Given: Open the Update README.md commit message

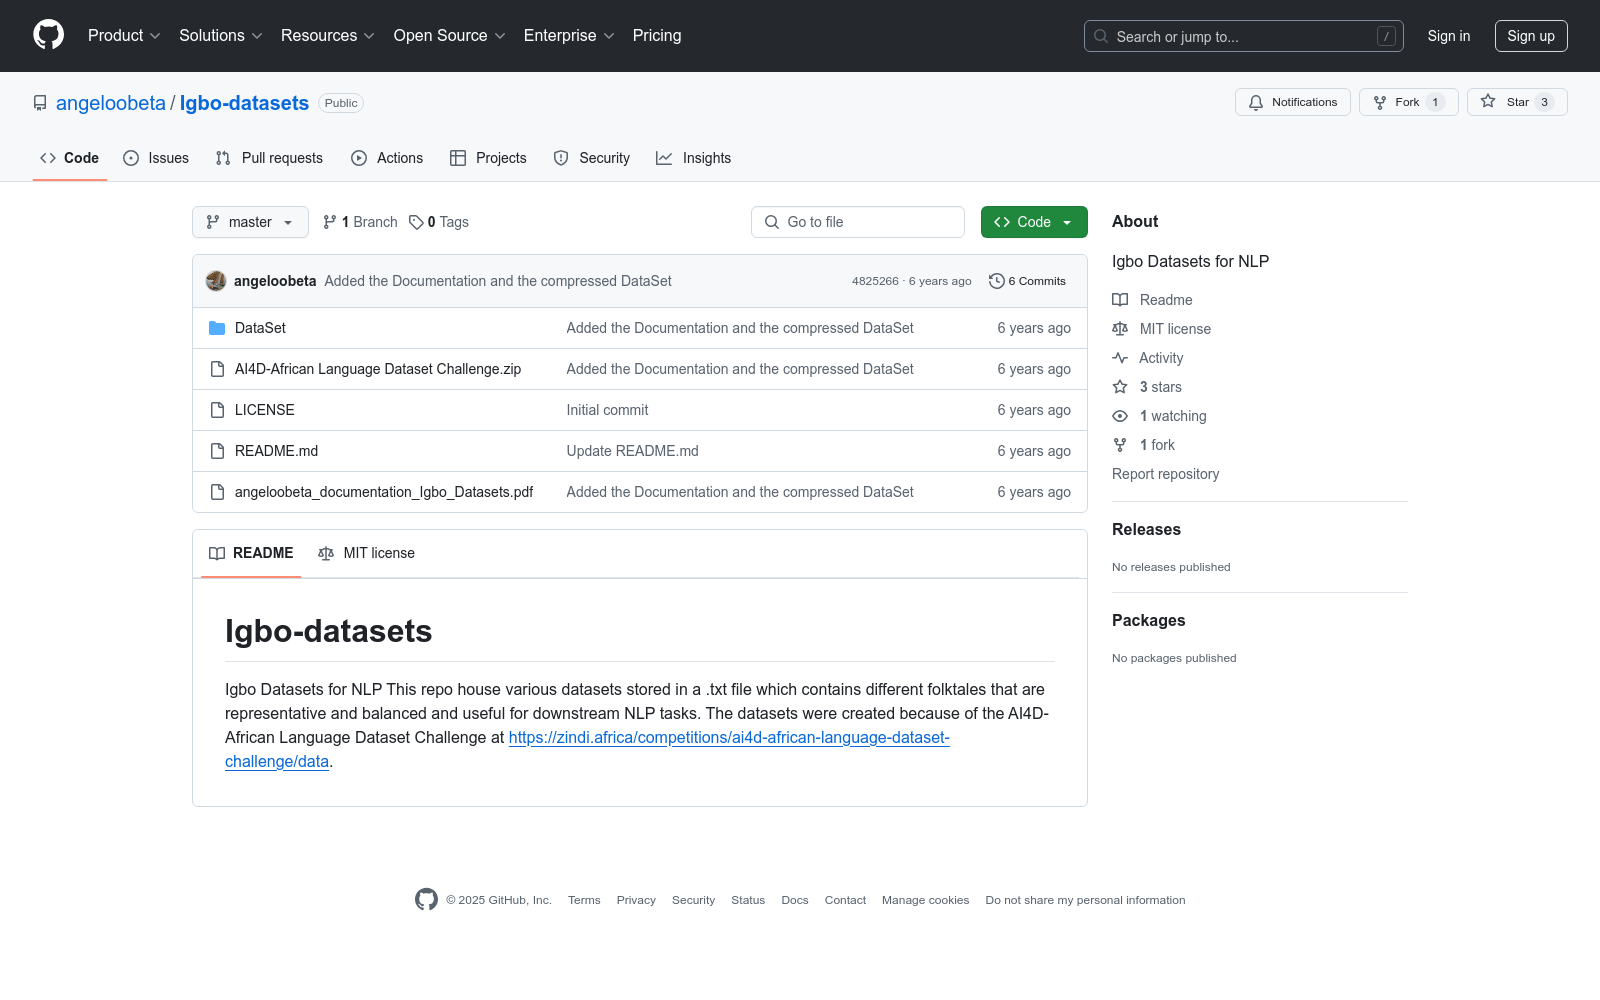Looking at the screenshot, I should click(x=633, y=451).
